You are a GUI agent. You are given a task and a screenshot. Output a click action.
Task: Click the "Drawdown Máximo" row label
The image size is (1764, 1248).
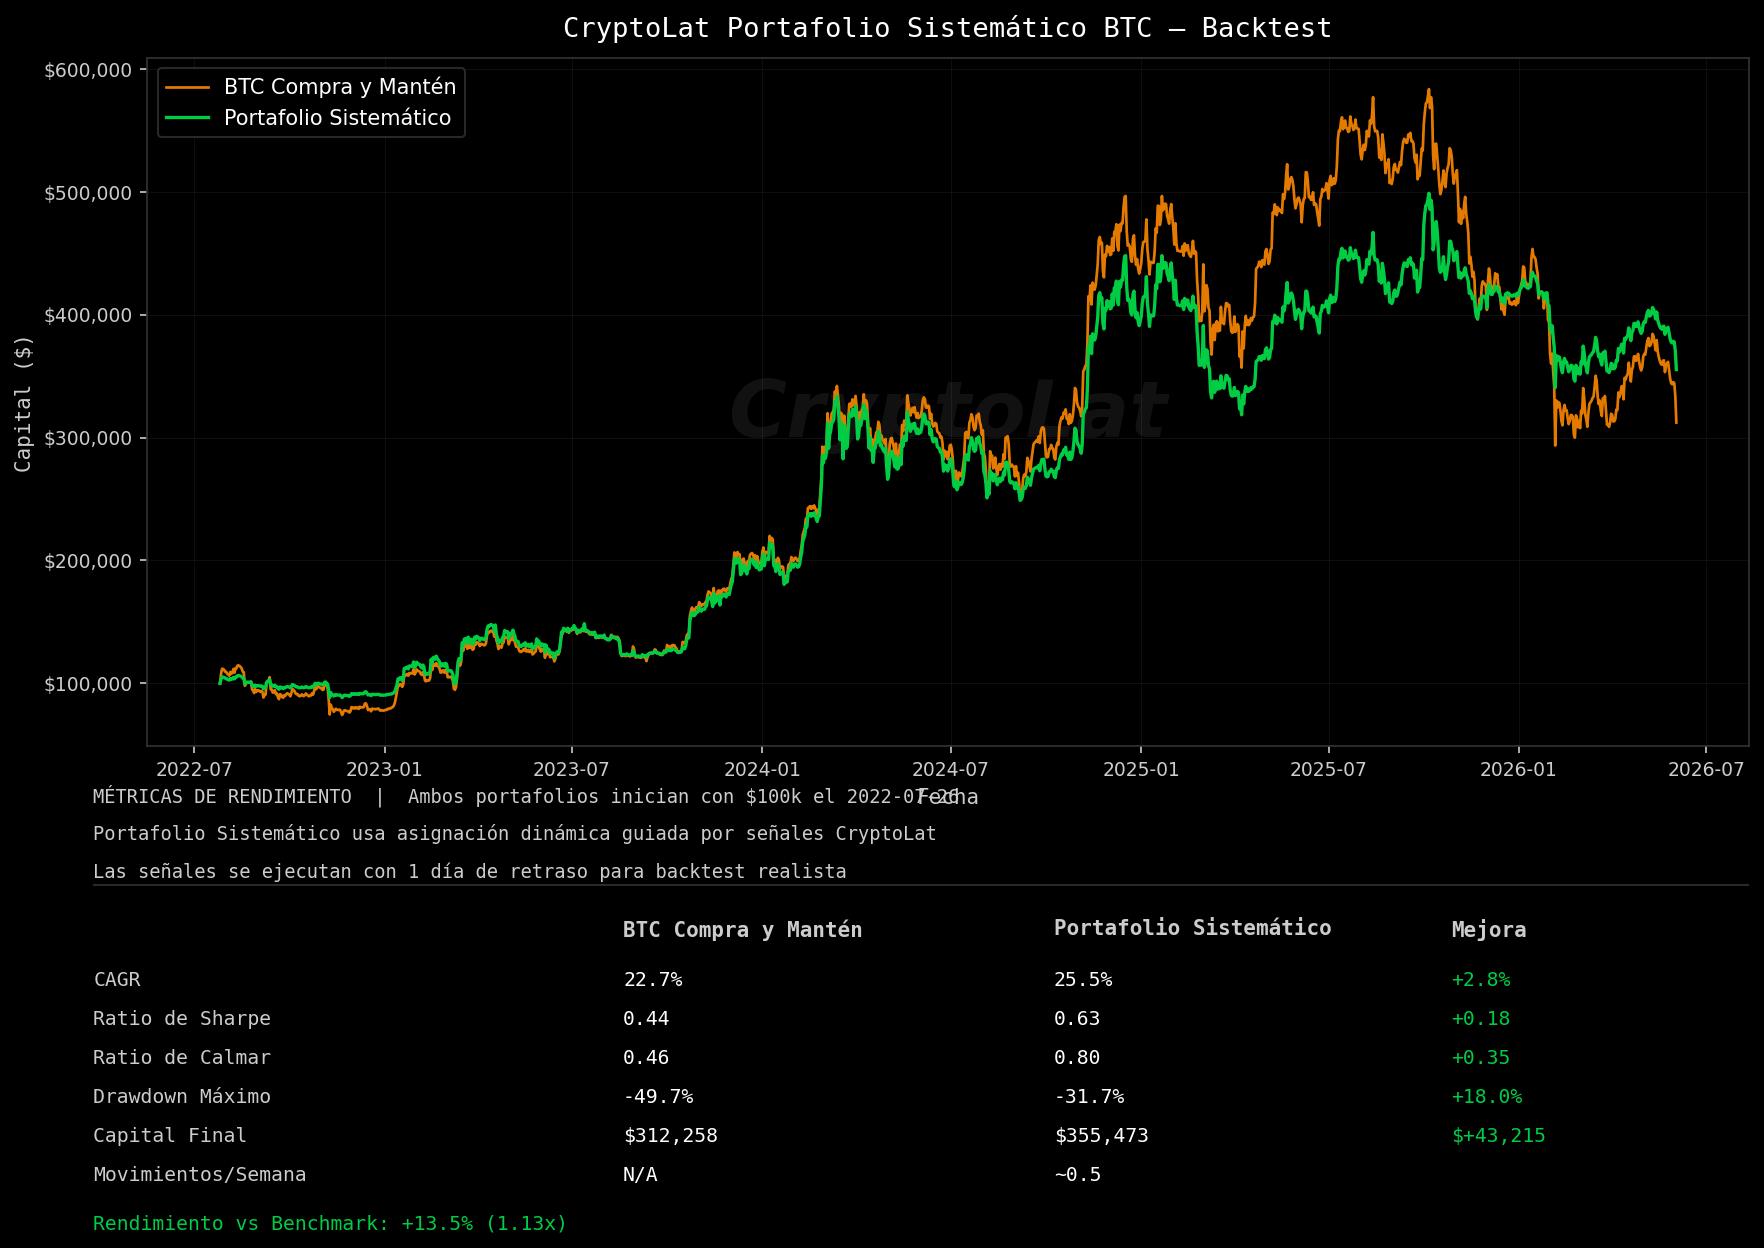coord(182,1097)
